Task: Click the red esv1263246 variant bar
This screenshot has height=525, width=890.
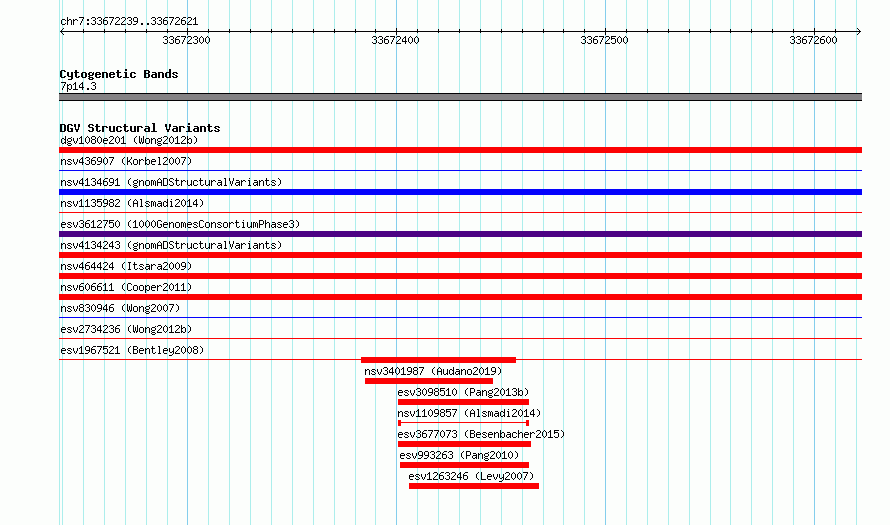Action: (474, 486)
